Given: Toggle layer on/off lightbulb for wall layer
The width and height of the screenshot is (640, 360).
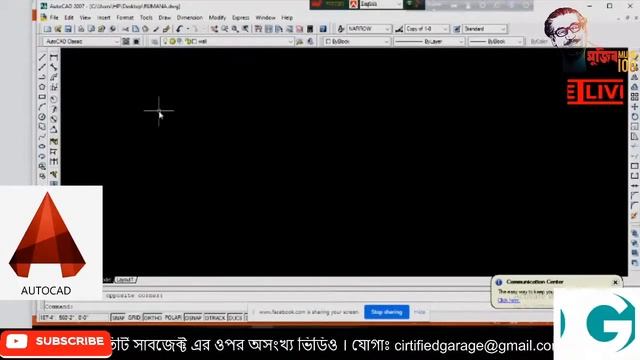Looking at the screenshot, I should (165, 42).
